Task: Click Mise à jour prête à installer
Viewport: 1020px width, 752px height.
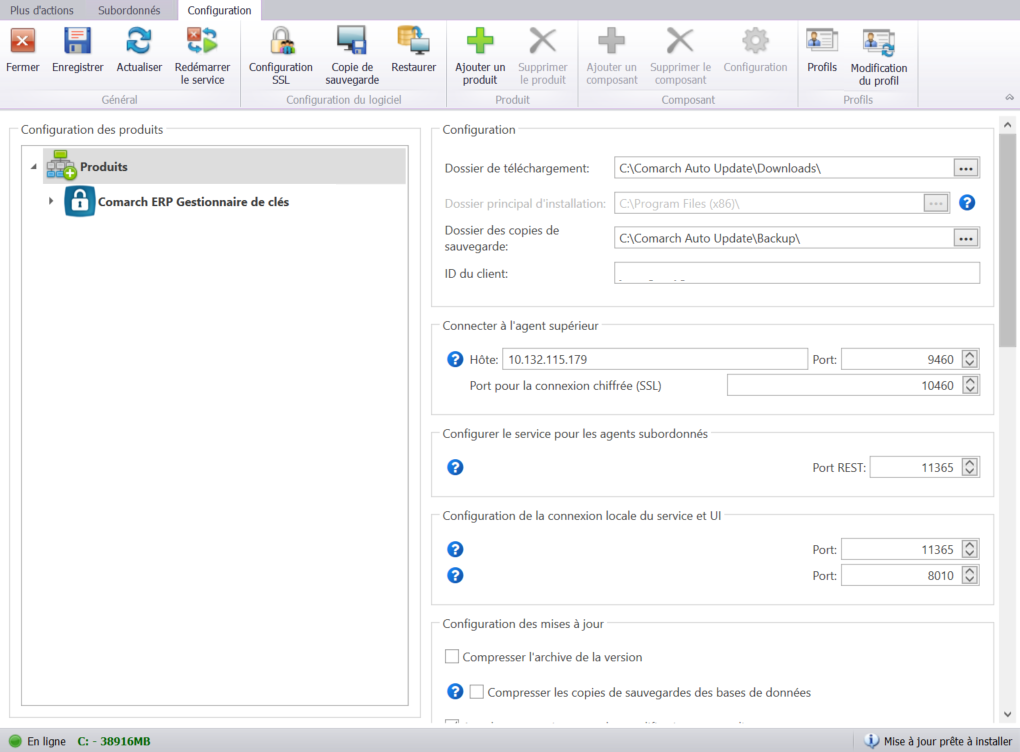Action: click(947, 741)
